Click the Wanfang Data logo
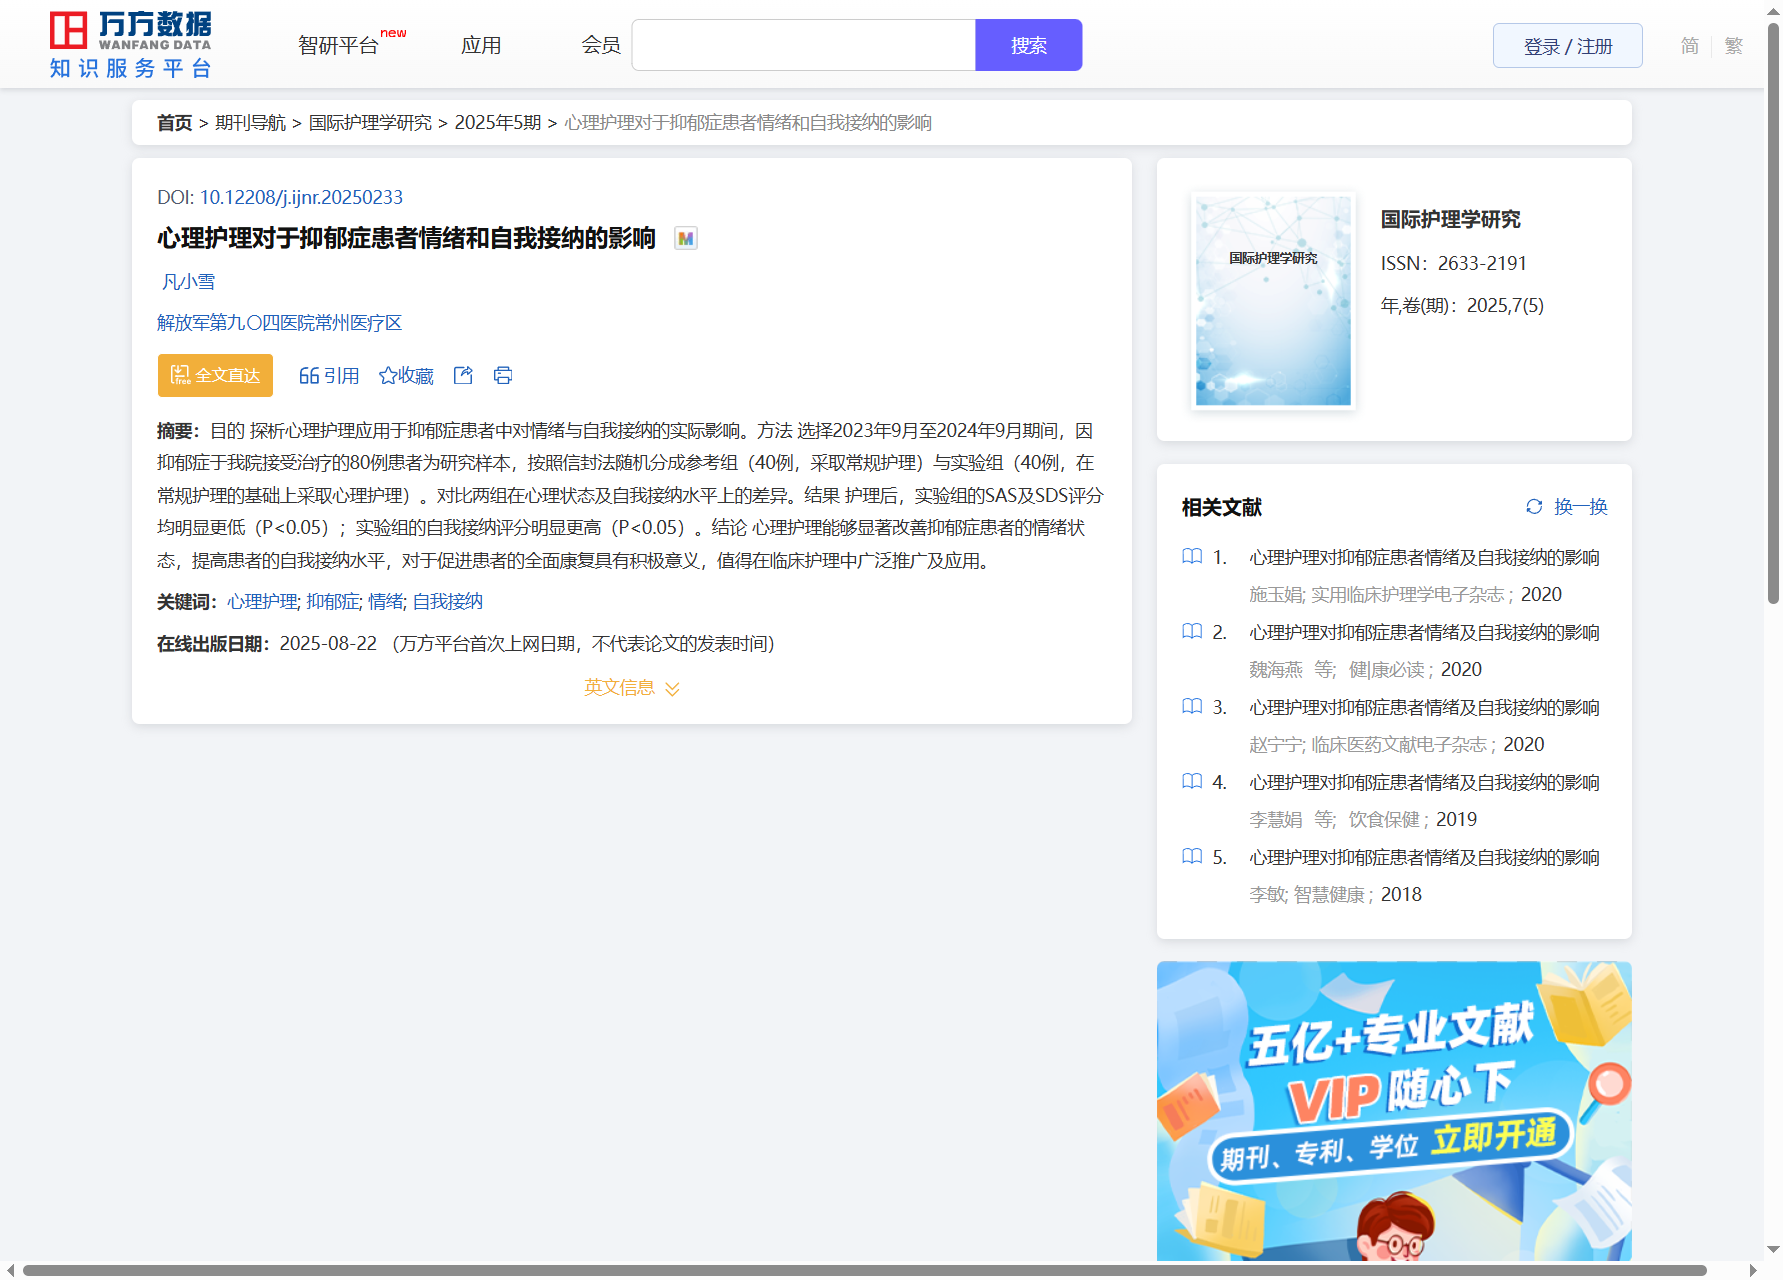Screen dimensions: 1783x1280 tap(130, 45)
